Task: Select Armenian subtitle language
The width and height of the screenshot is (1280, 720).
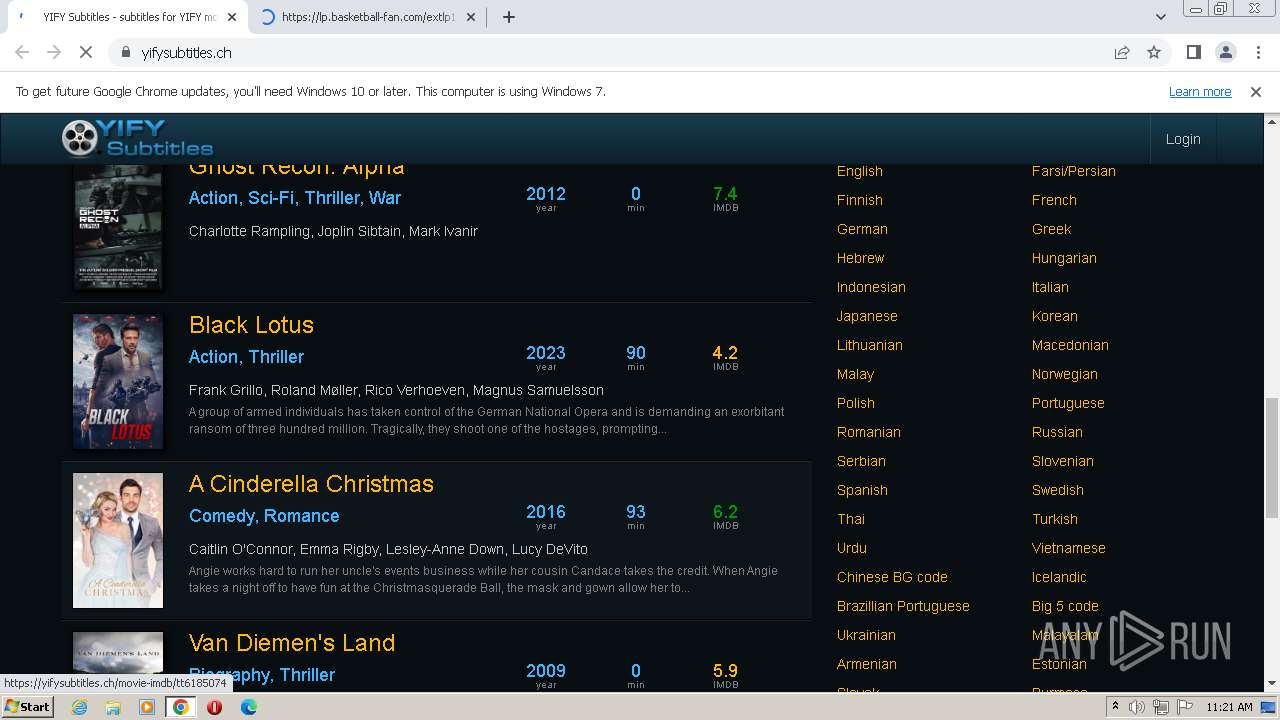Action: (867, 664)
